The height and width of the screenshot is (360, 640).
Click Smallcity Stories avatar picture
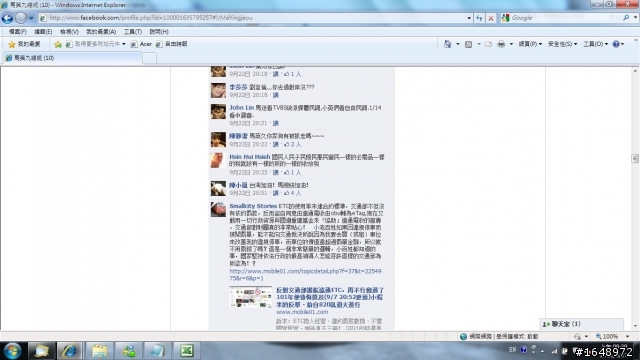(x=218, y=209)
